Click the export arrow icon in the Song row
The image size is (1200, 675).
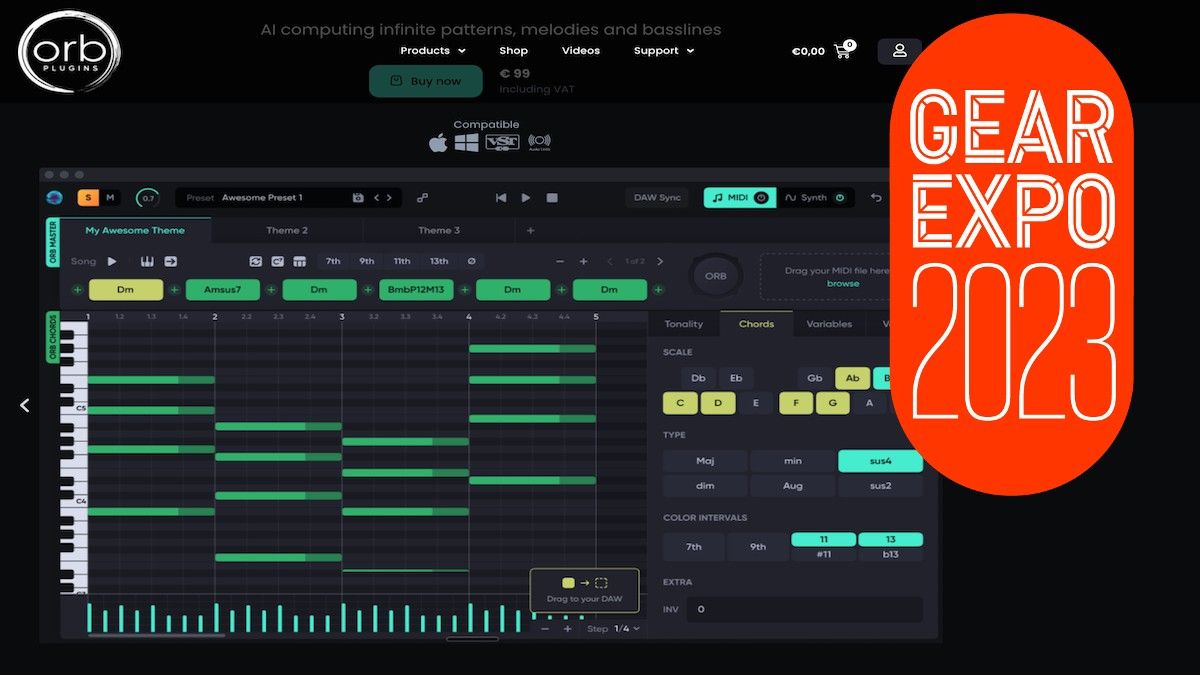coord(170,261)
